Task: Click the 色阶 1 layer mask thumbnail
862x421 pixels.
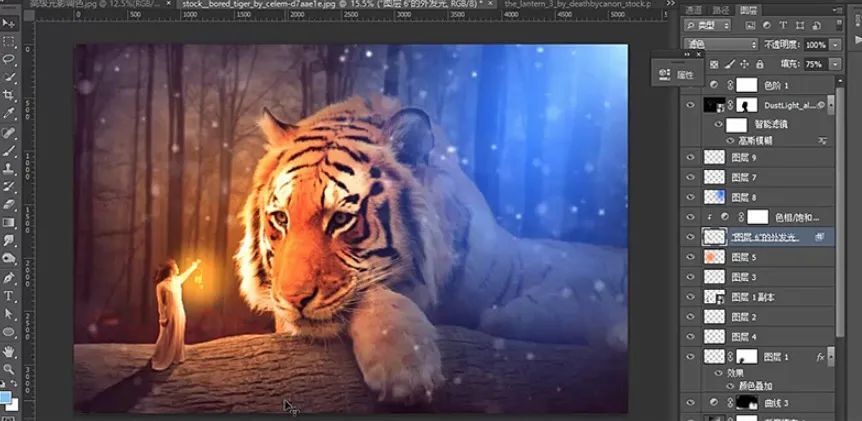Action: coord(746,85)
